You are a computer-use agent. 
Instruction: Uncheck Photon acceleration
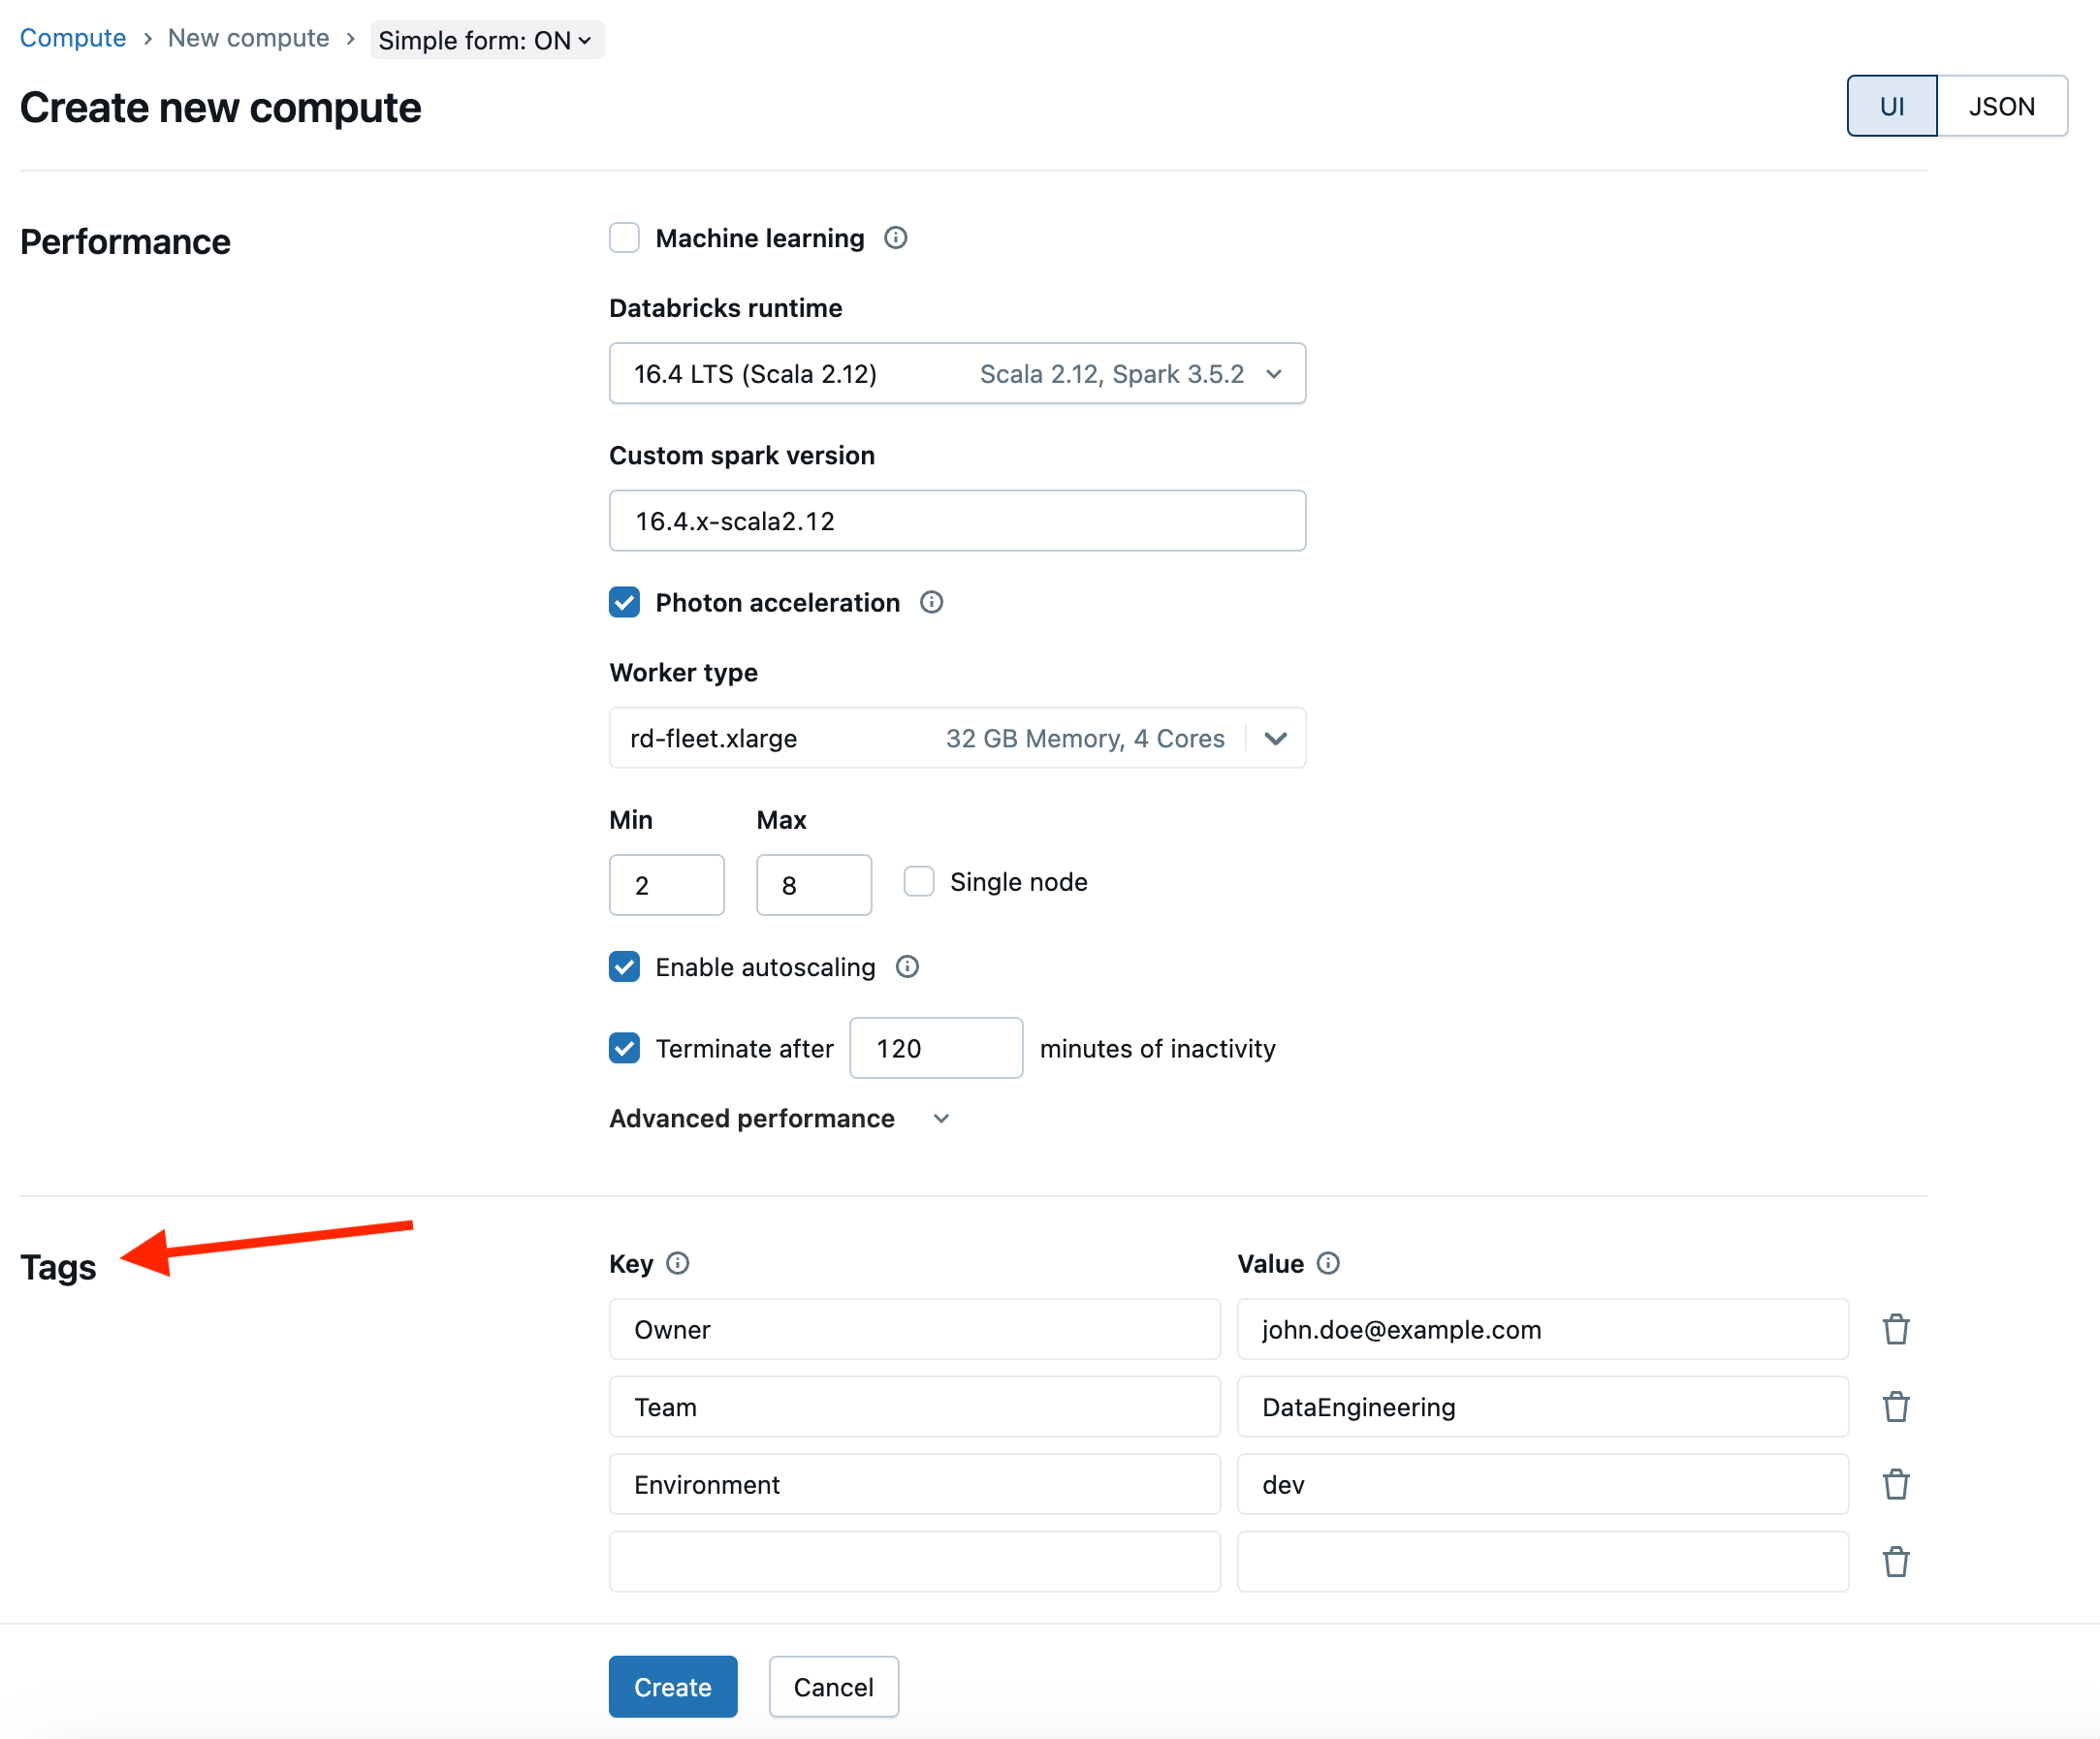coord(625,602)
